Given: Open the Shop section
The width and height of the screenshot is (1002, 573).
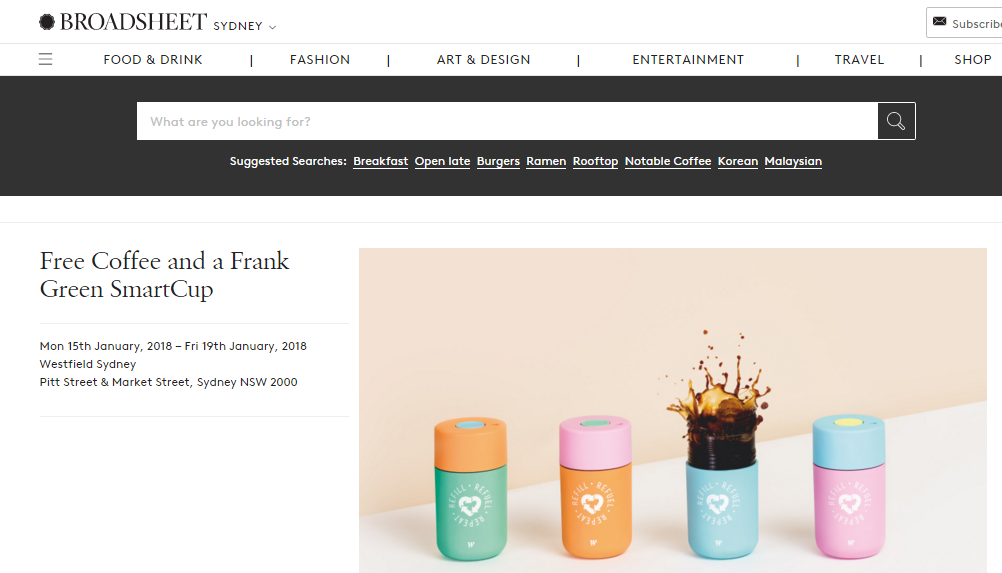Looking at the screenshot, I should (973, 59).
